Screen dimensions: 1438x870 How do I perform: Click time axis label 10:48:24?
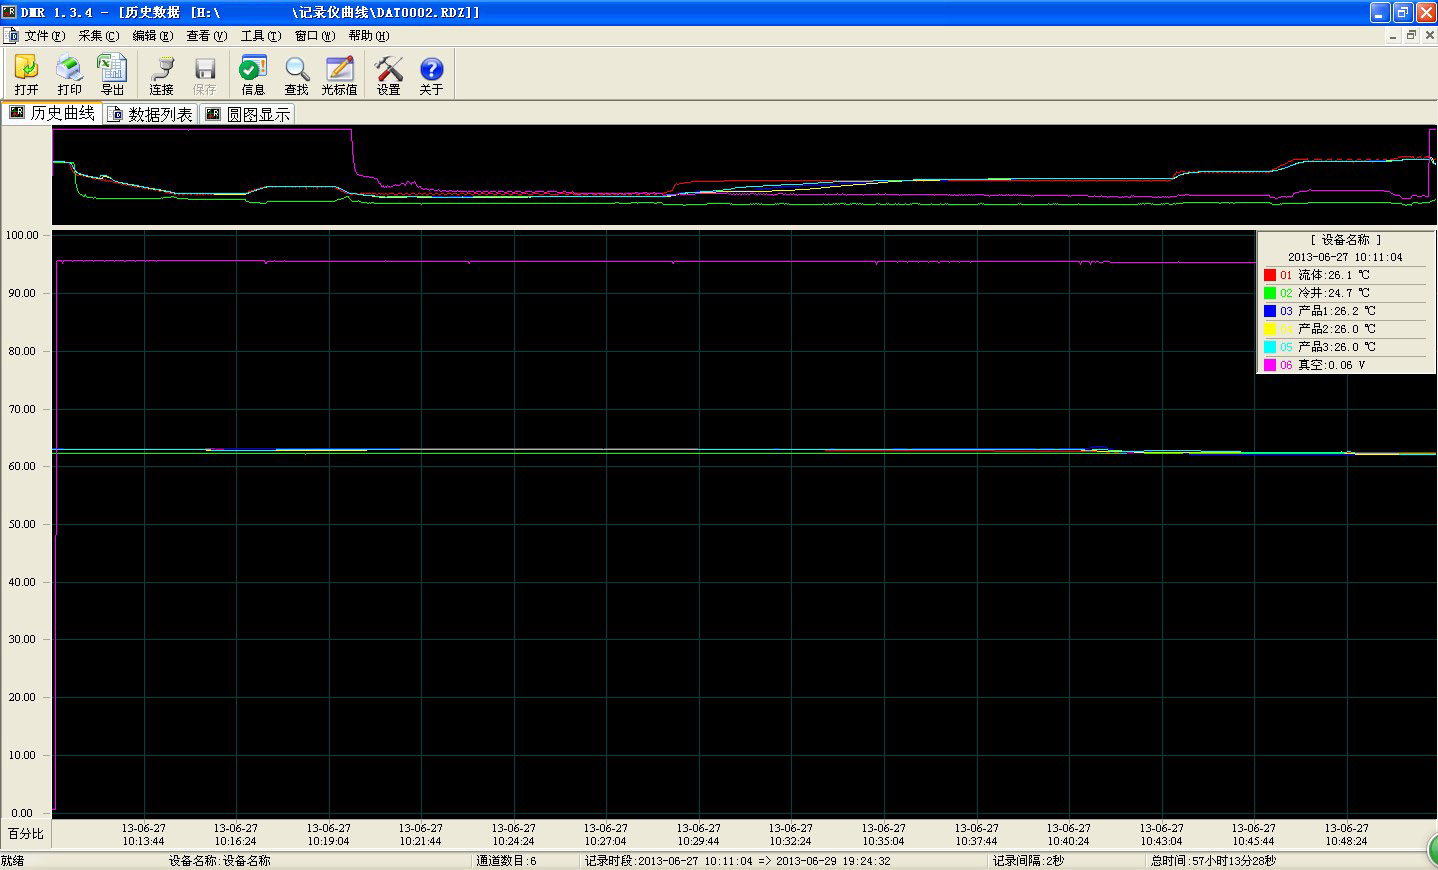click(x=1346, y=841)
